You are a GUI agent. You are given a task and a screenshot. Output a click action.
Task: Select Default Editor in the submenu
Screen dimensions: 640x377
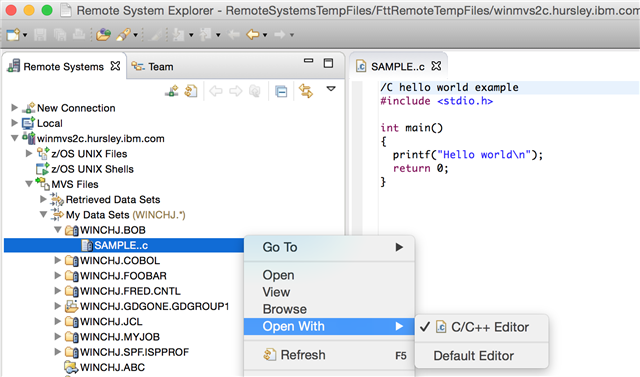pyautogui.click(x=482, y=356)
